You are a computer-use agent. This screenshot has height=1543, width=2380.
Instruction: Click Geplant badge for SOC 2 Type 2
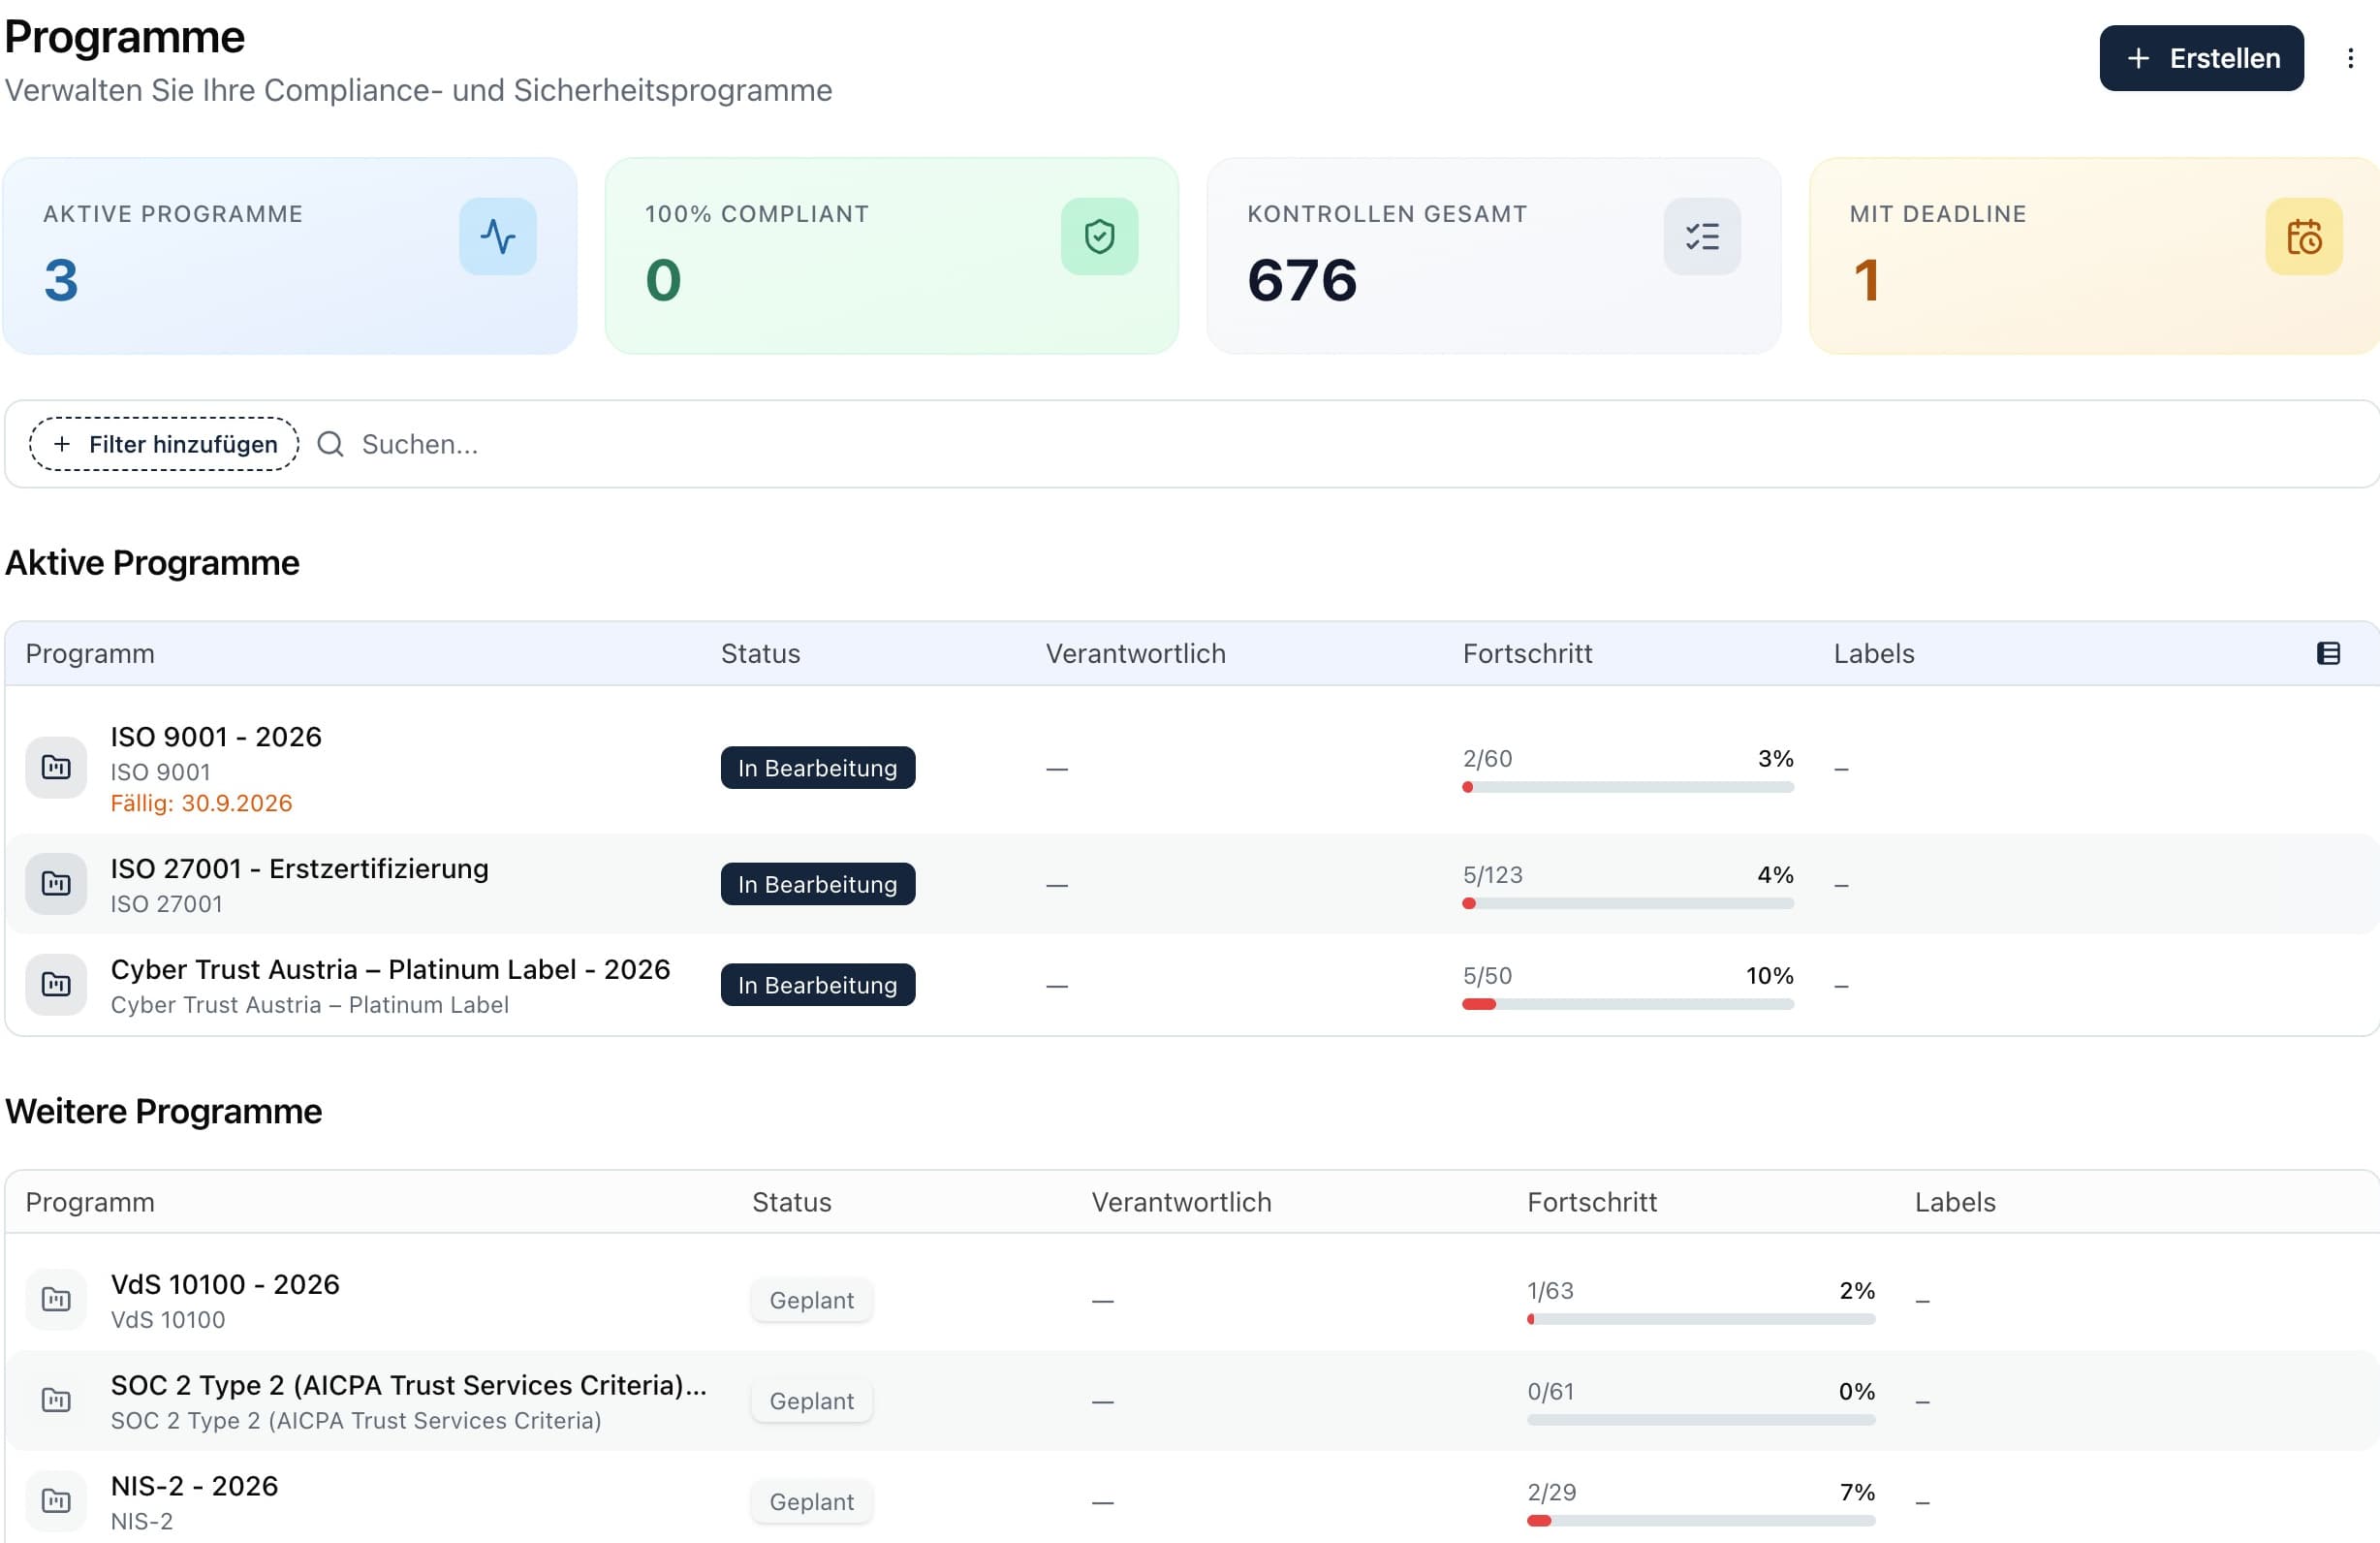tap(811, 1401)
